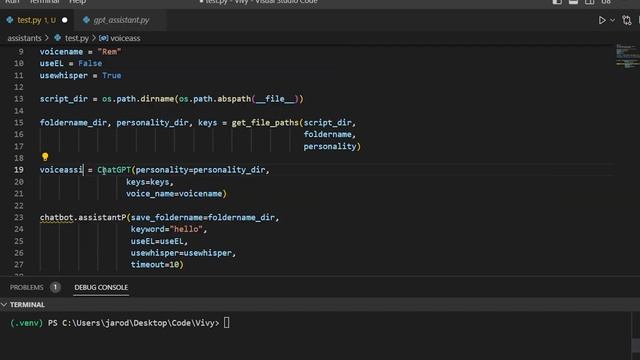This screenshot has height=360, width=640.
Task: Click "script_dir" at start of line 13
Action: coord(64,99)
